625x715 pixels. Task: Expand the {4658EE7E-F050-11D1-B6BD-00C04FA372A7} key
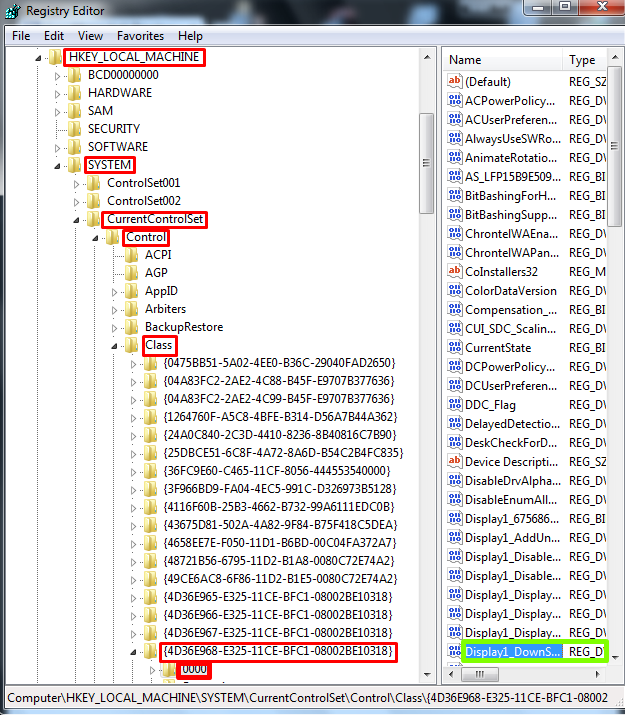tap(134, 544)
